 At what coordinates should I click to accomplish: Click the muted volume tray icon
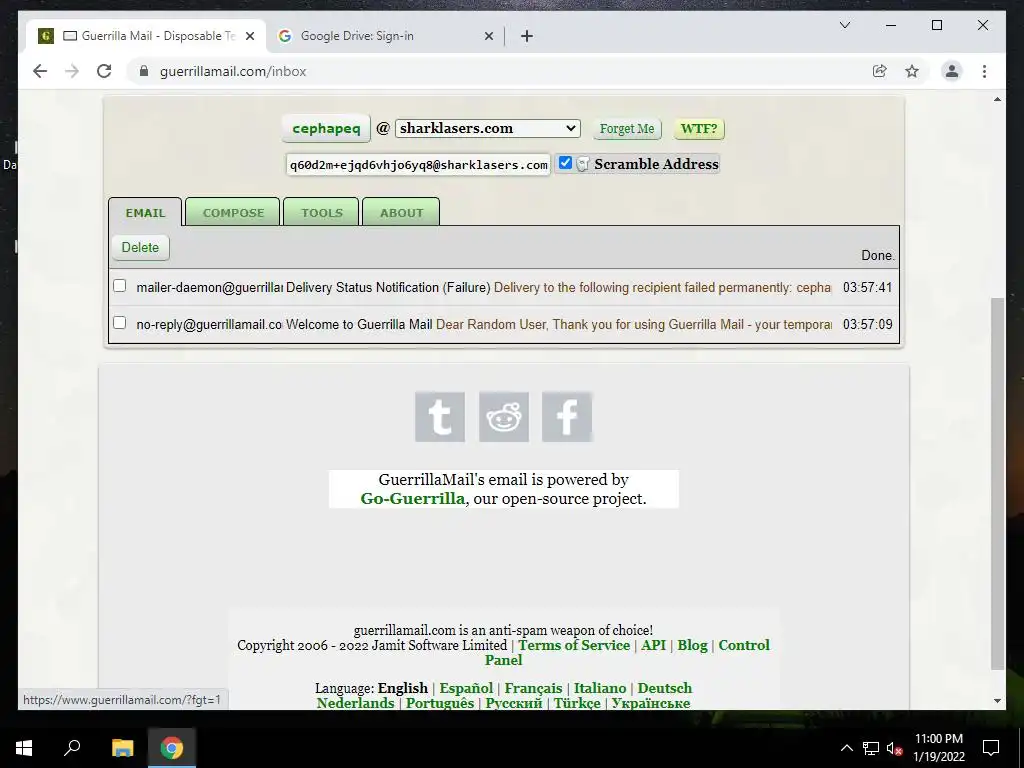coord(894,748)
